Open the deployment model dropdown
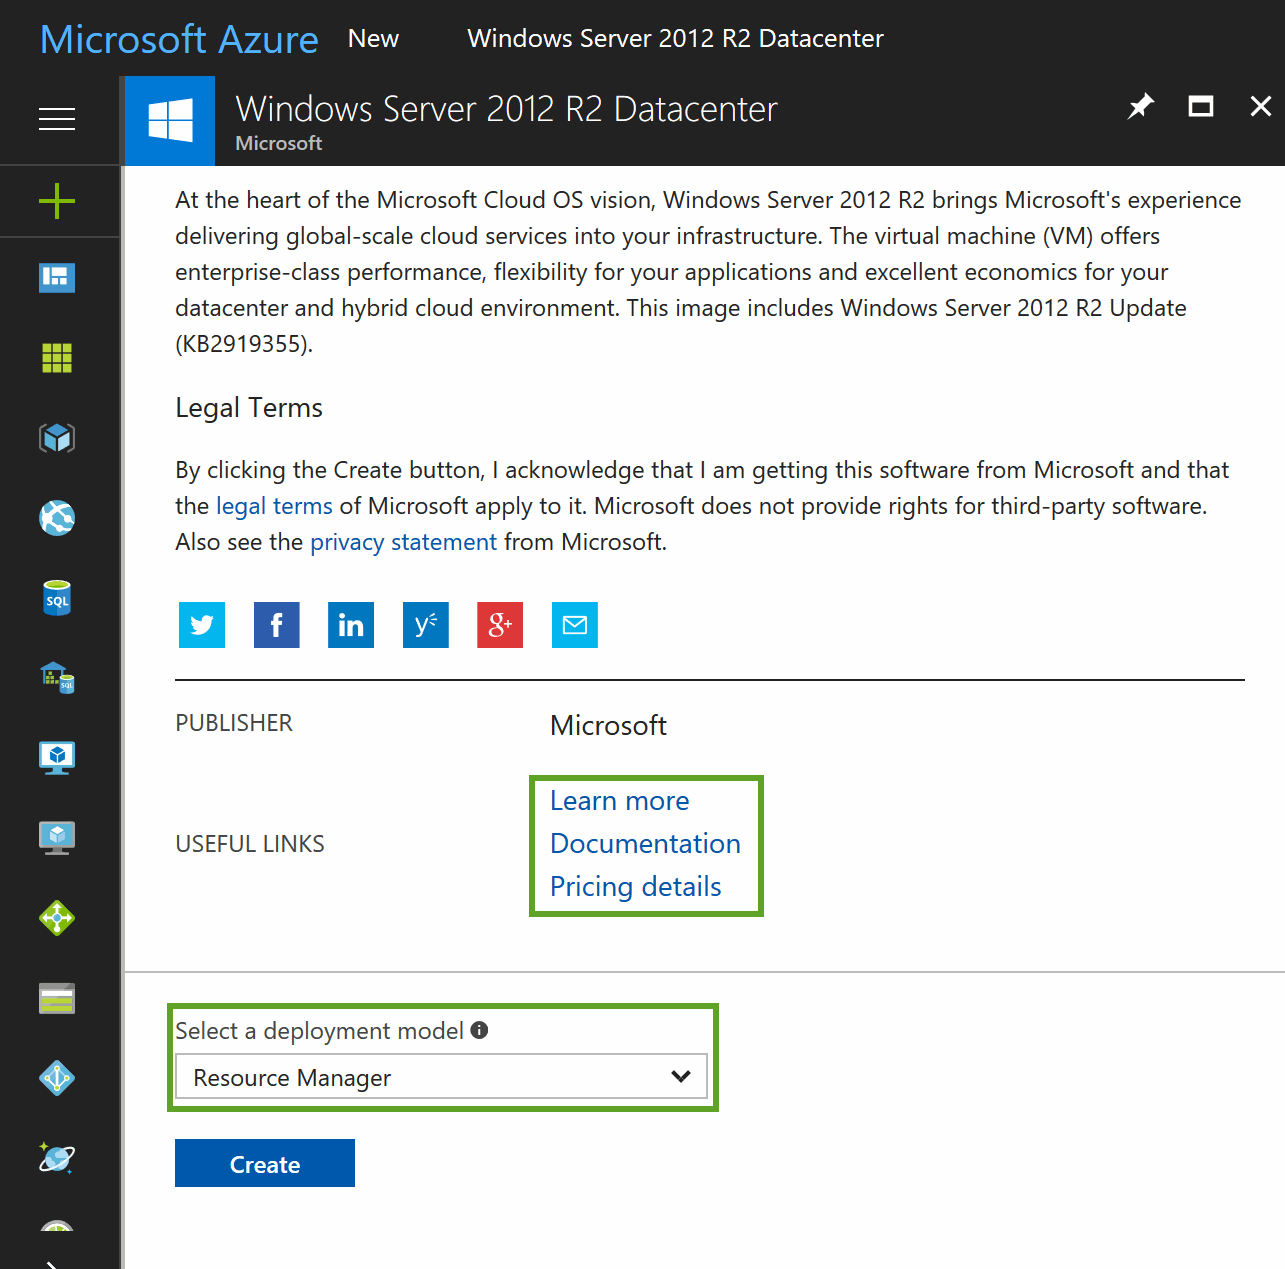 441,1077
